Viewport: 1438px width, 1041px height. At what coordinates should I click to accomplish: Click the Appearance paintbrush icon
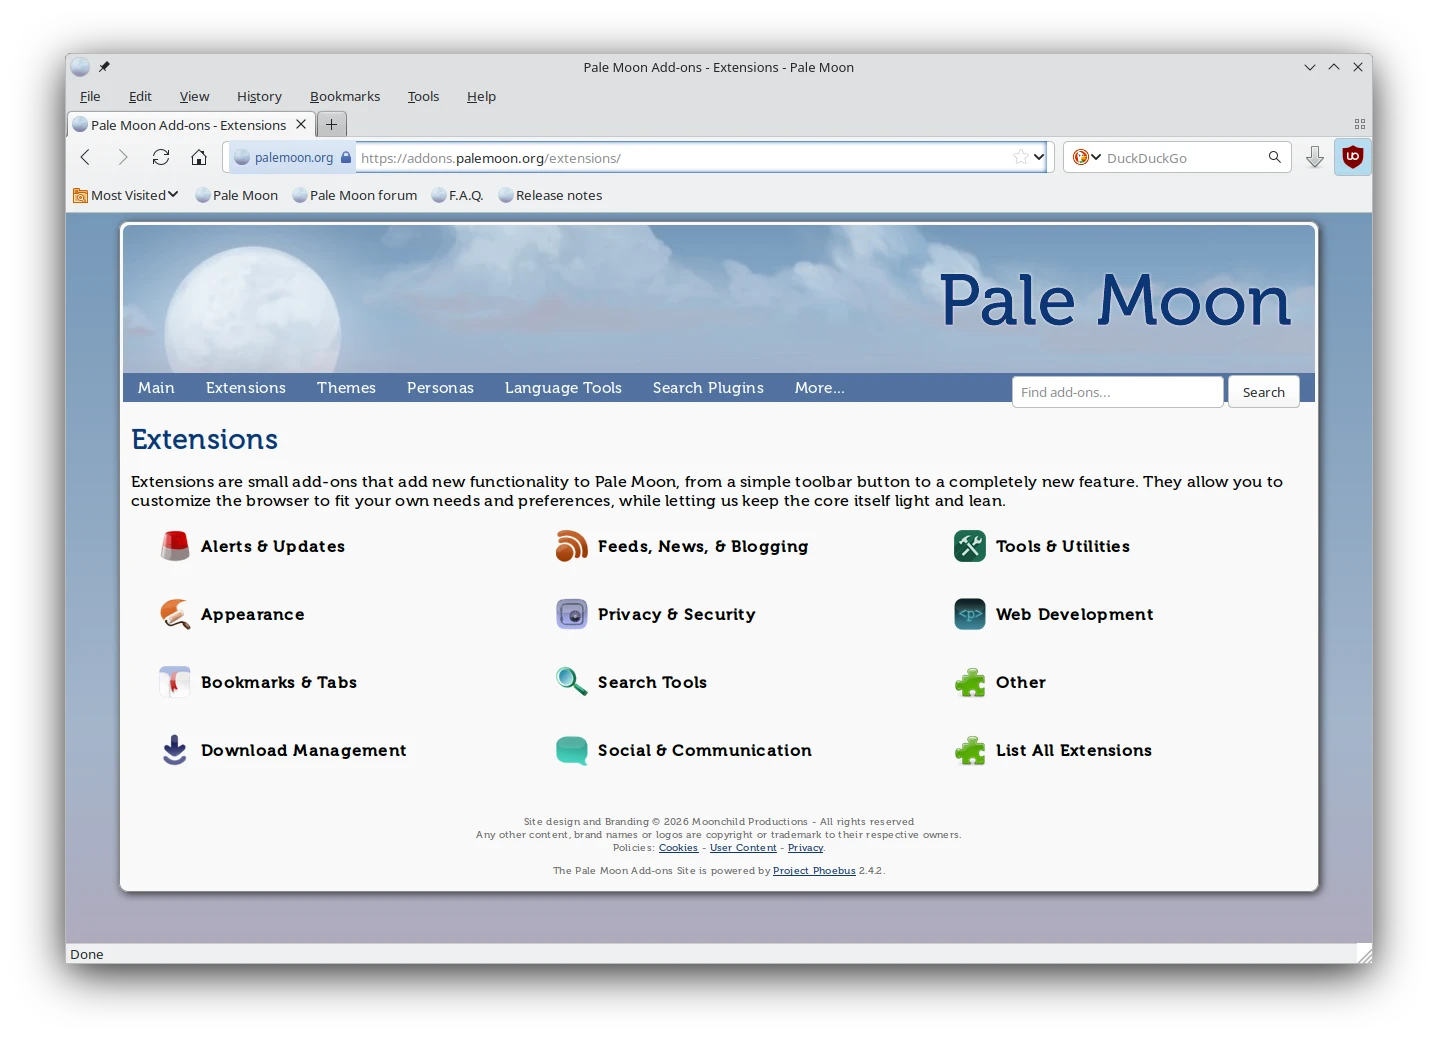pyautogui.click(x=175, y=614)
